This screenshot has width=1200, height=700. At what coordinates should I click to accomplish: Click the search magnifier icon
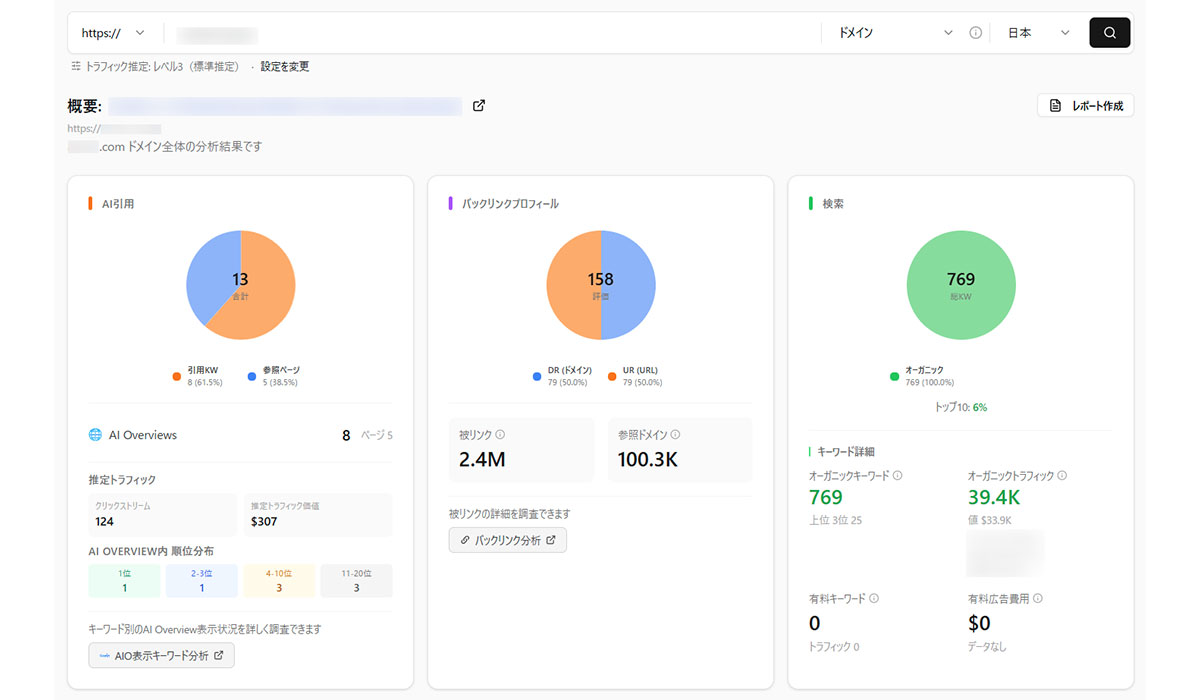tap(1109, 32)
